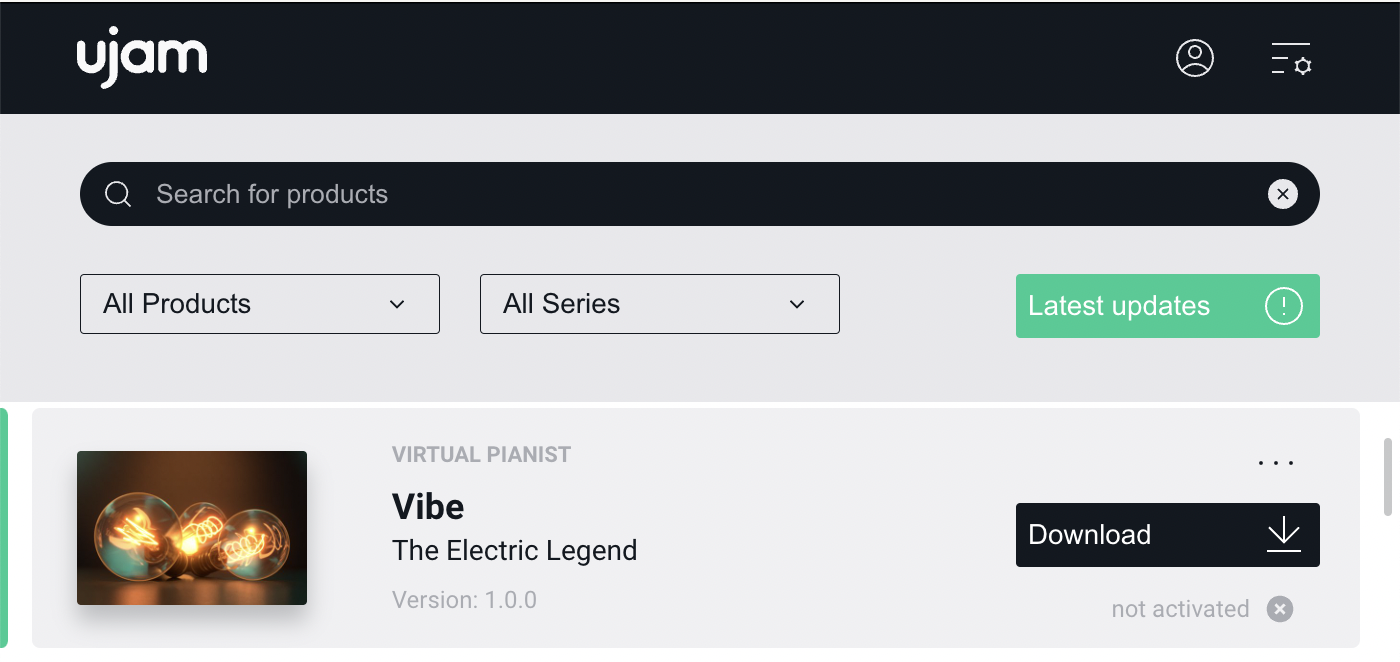Click the green status bar beside the Vibe card

(7, 528)
